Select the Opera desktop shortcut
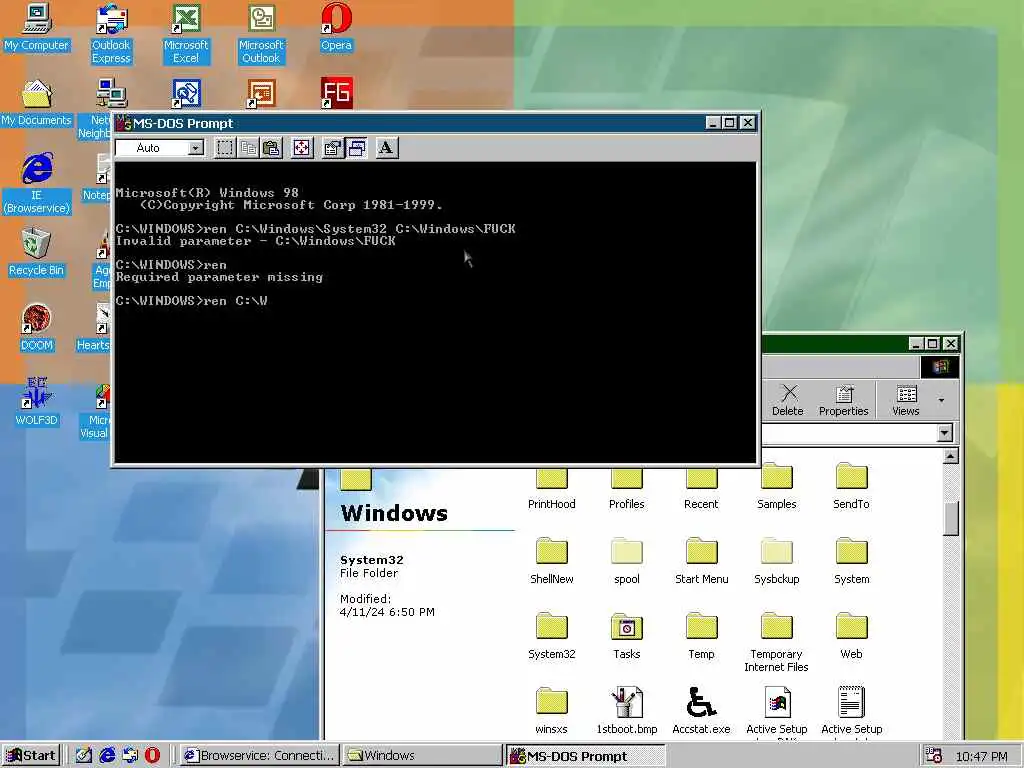1024x768 pixels. pyautogui.click(x=336, y=28)
